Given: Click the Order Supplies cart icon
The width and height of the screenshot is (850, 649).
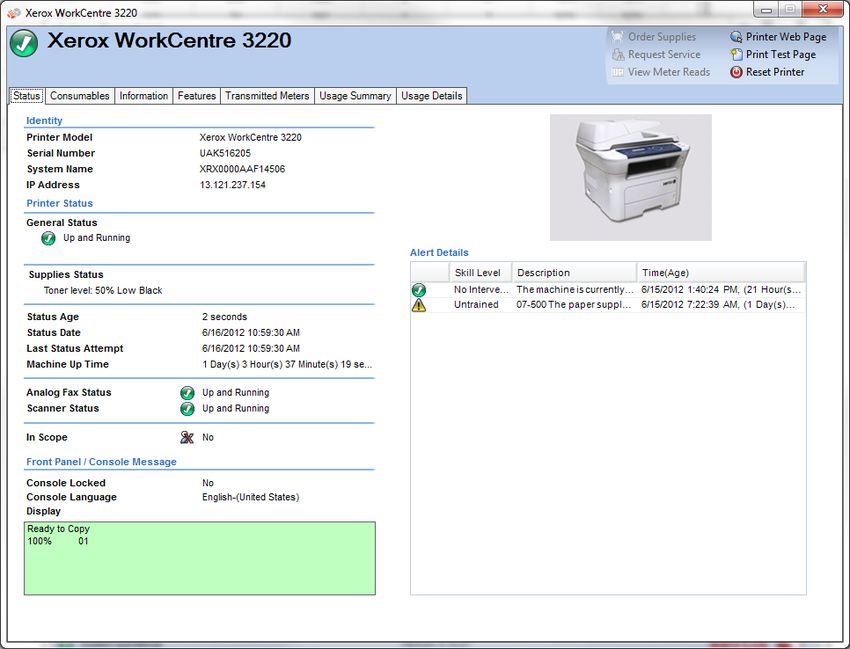Looking at the screenshot, I should [617, 37].
